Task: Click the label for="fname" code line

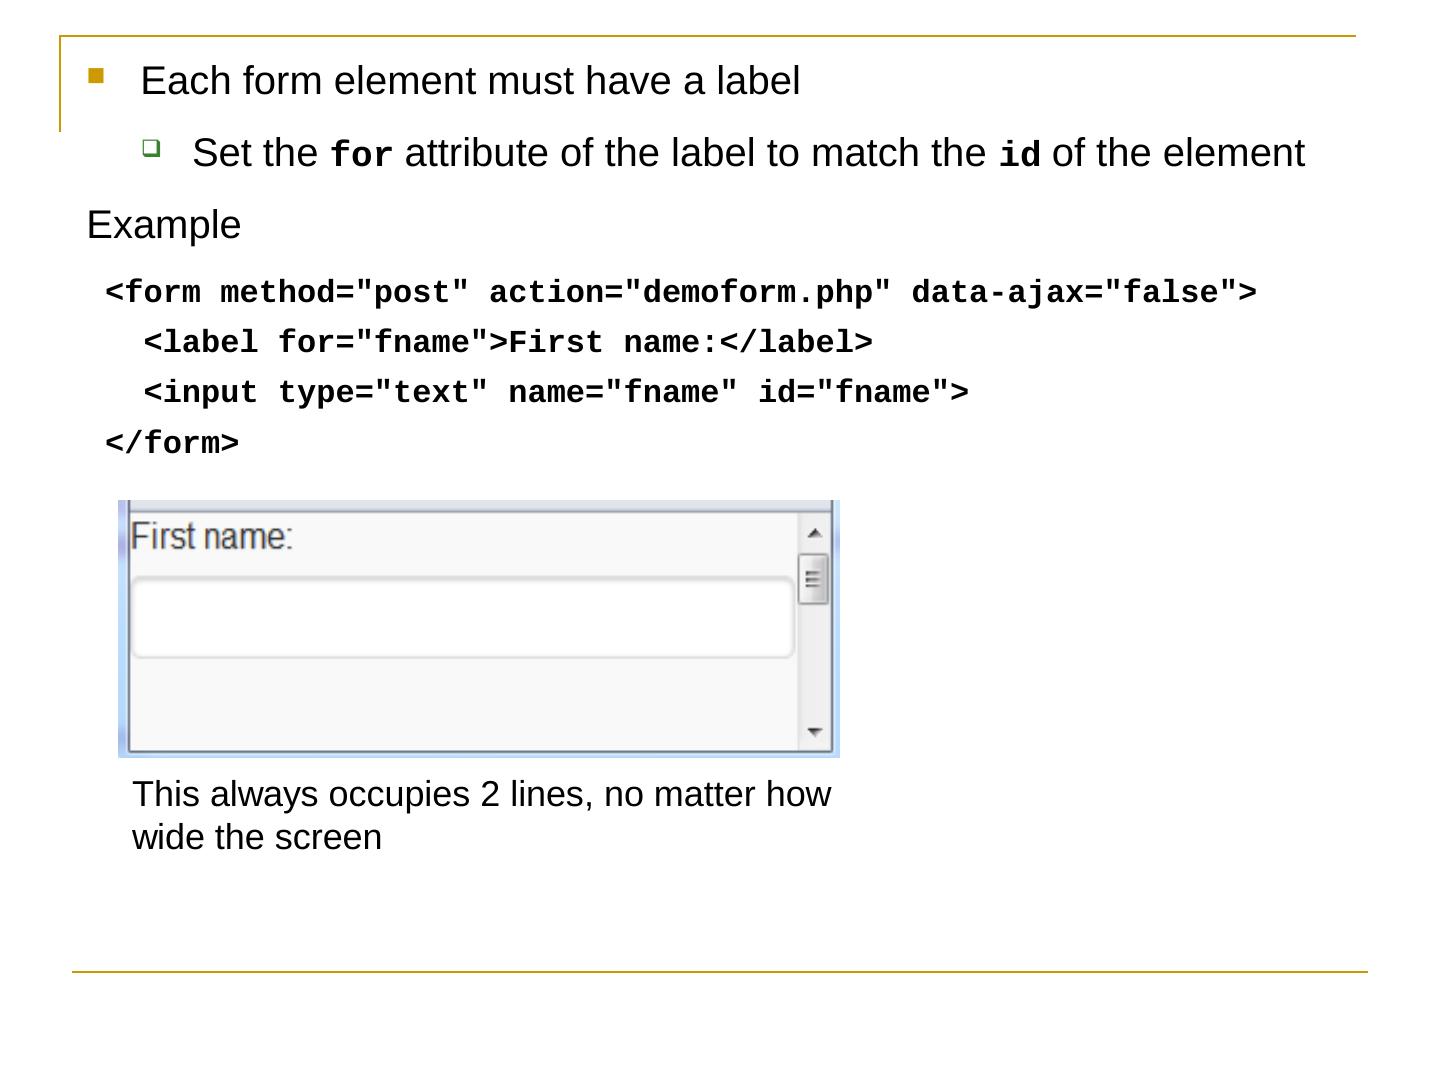Action: [x=508, y=343]
